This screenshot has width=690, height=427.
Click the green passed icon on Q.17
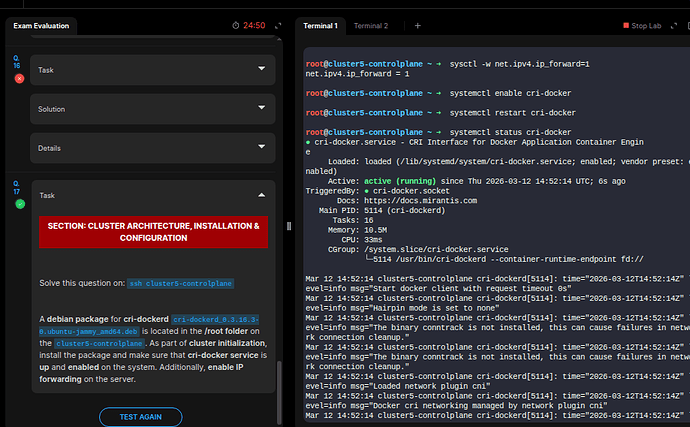(x=19, y=204)
